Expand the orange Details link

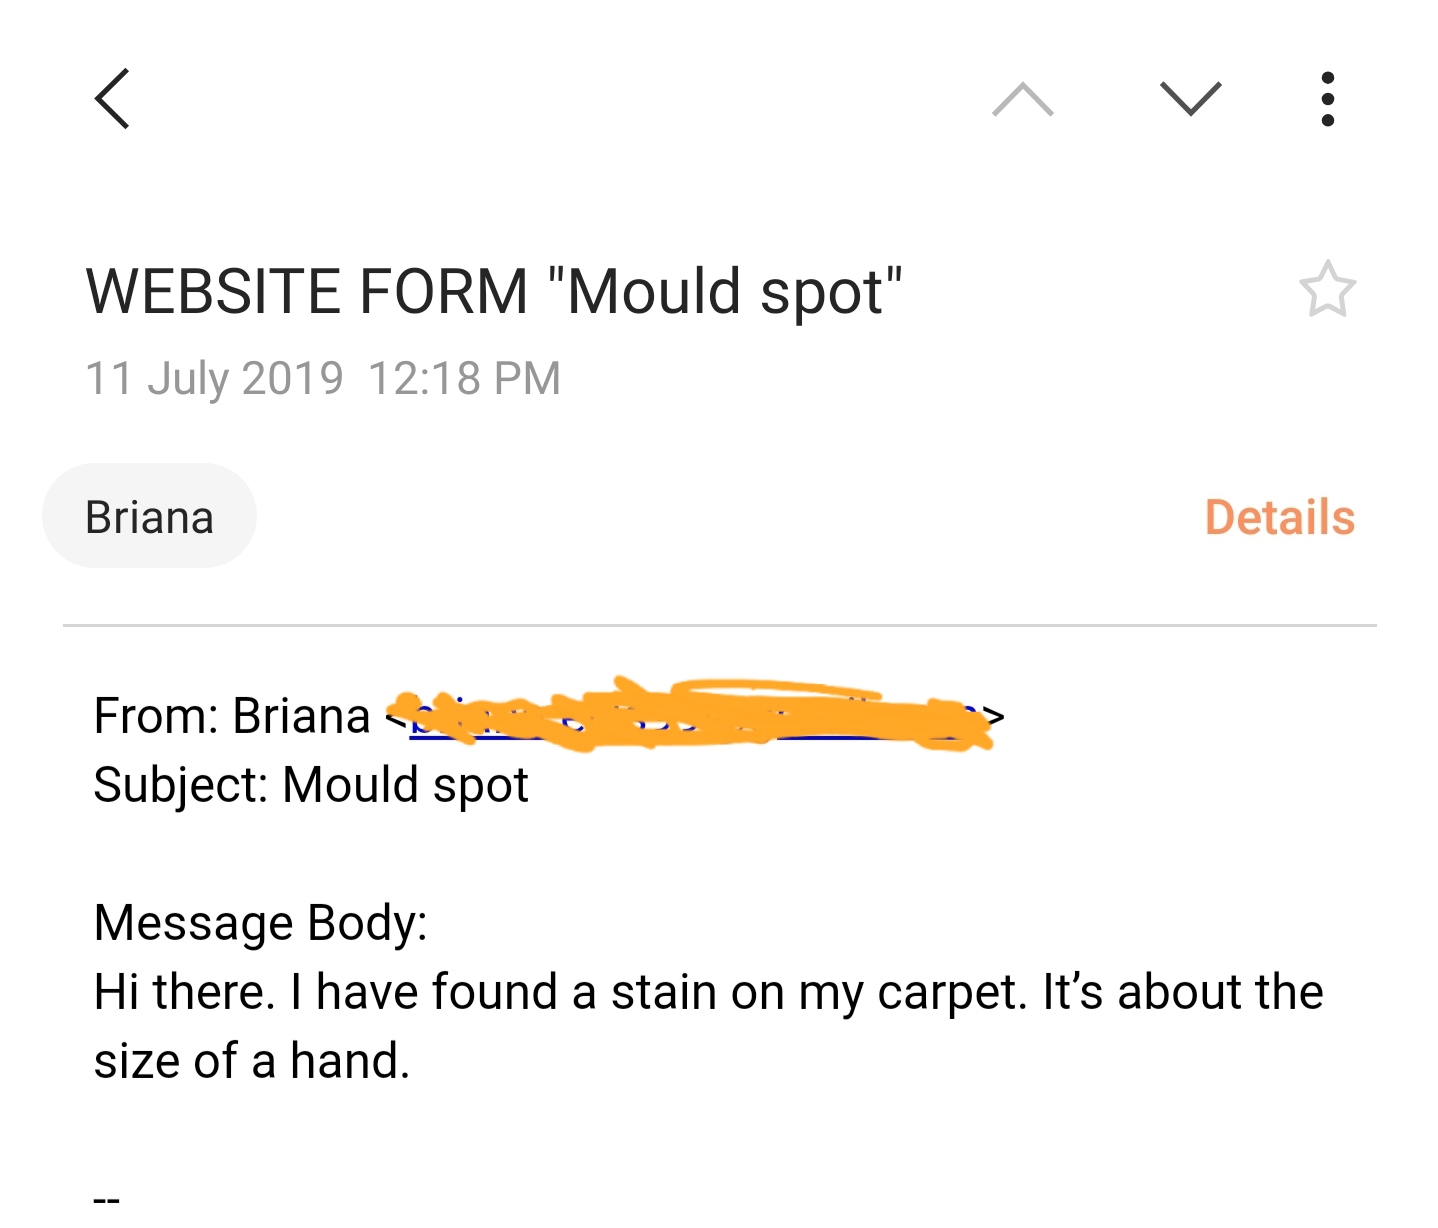tap(1279, 517)
